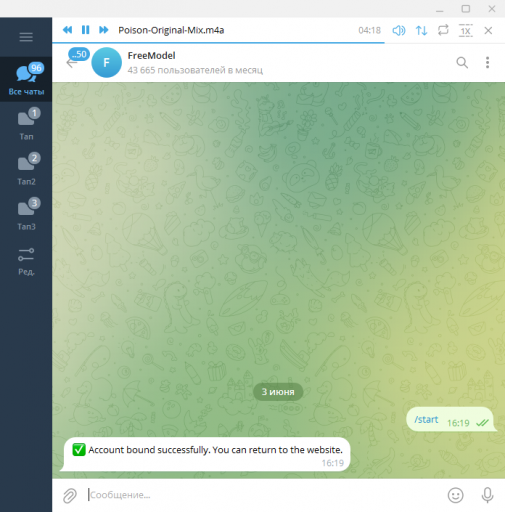Click the /start command in message

pyautogui.click(x=426, y=420)
